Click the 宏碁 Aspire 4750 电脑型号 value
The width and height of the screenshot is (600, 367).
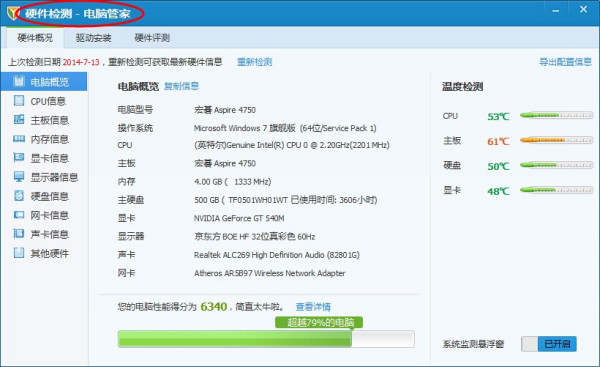[x=225, y=110]
